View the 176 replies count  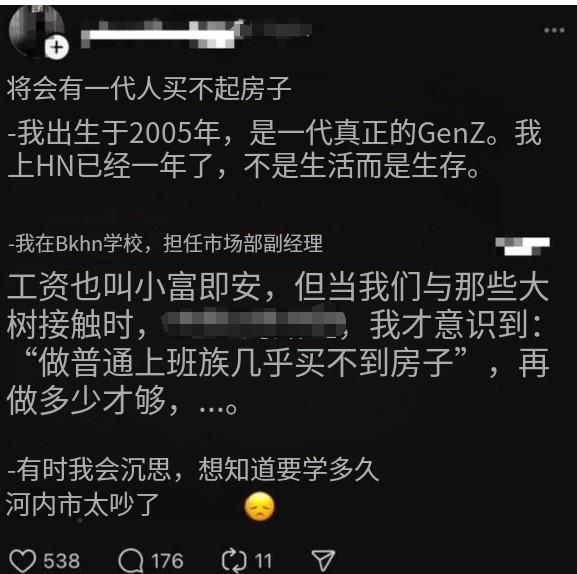[167, 561]
